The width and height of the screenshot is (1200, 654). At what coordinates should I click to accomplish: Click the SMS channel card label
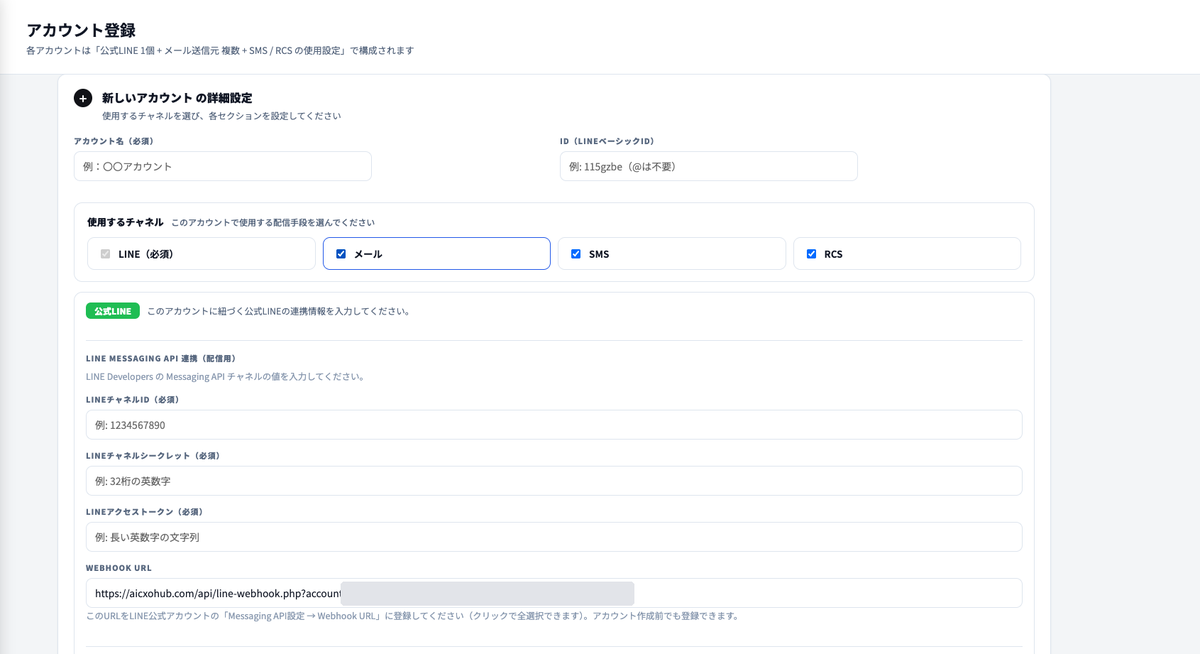pyautogui.click(x=599, y=254)
